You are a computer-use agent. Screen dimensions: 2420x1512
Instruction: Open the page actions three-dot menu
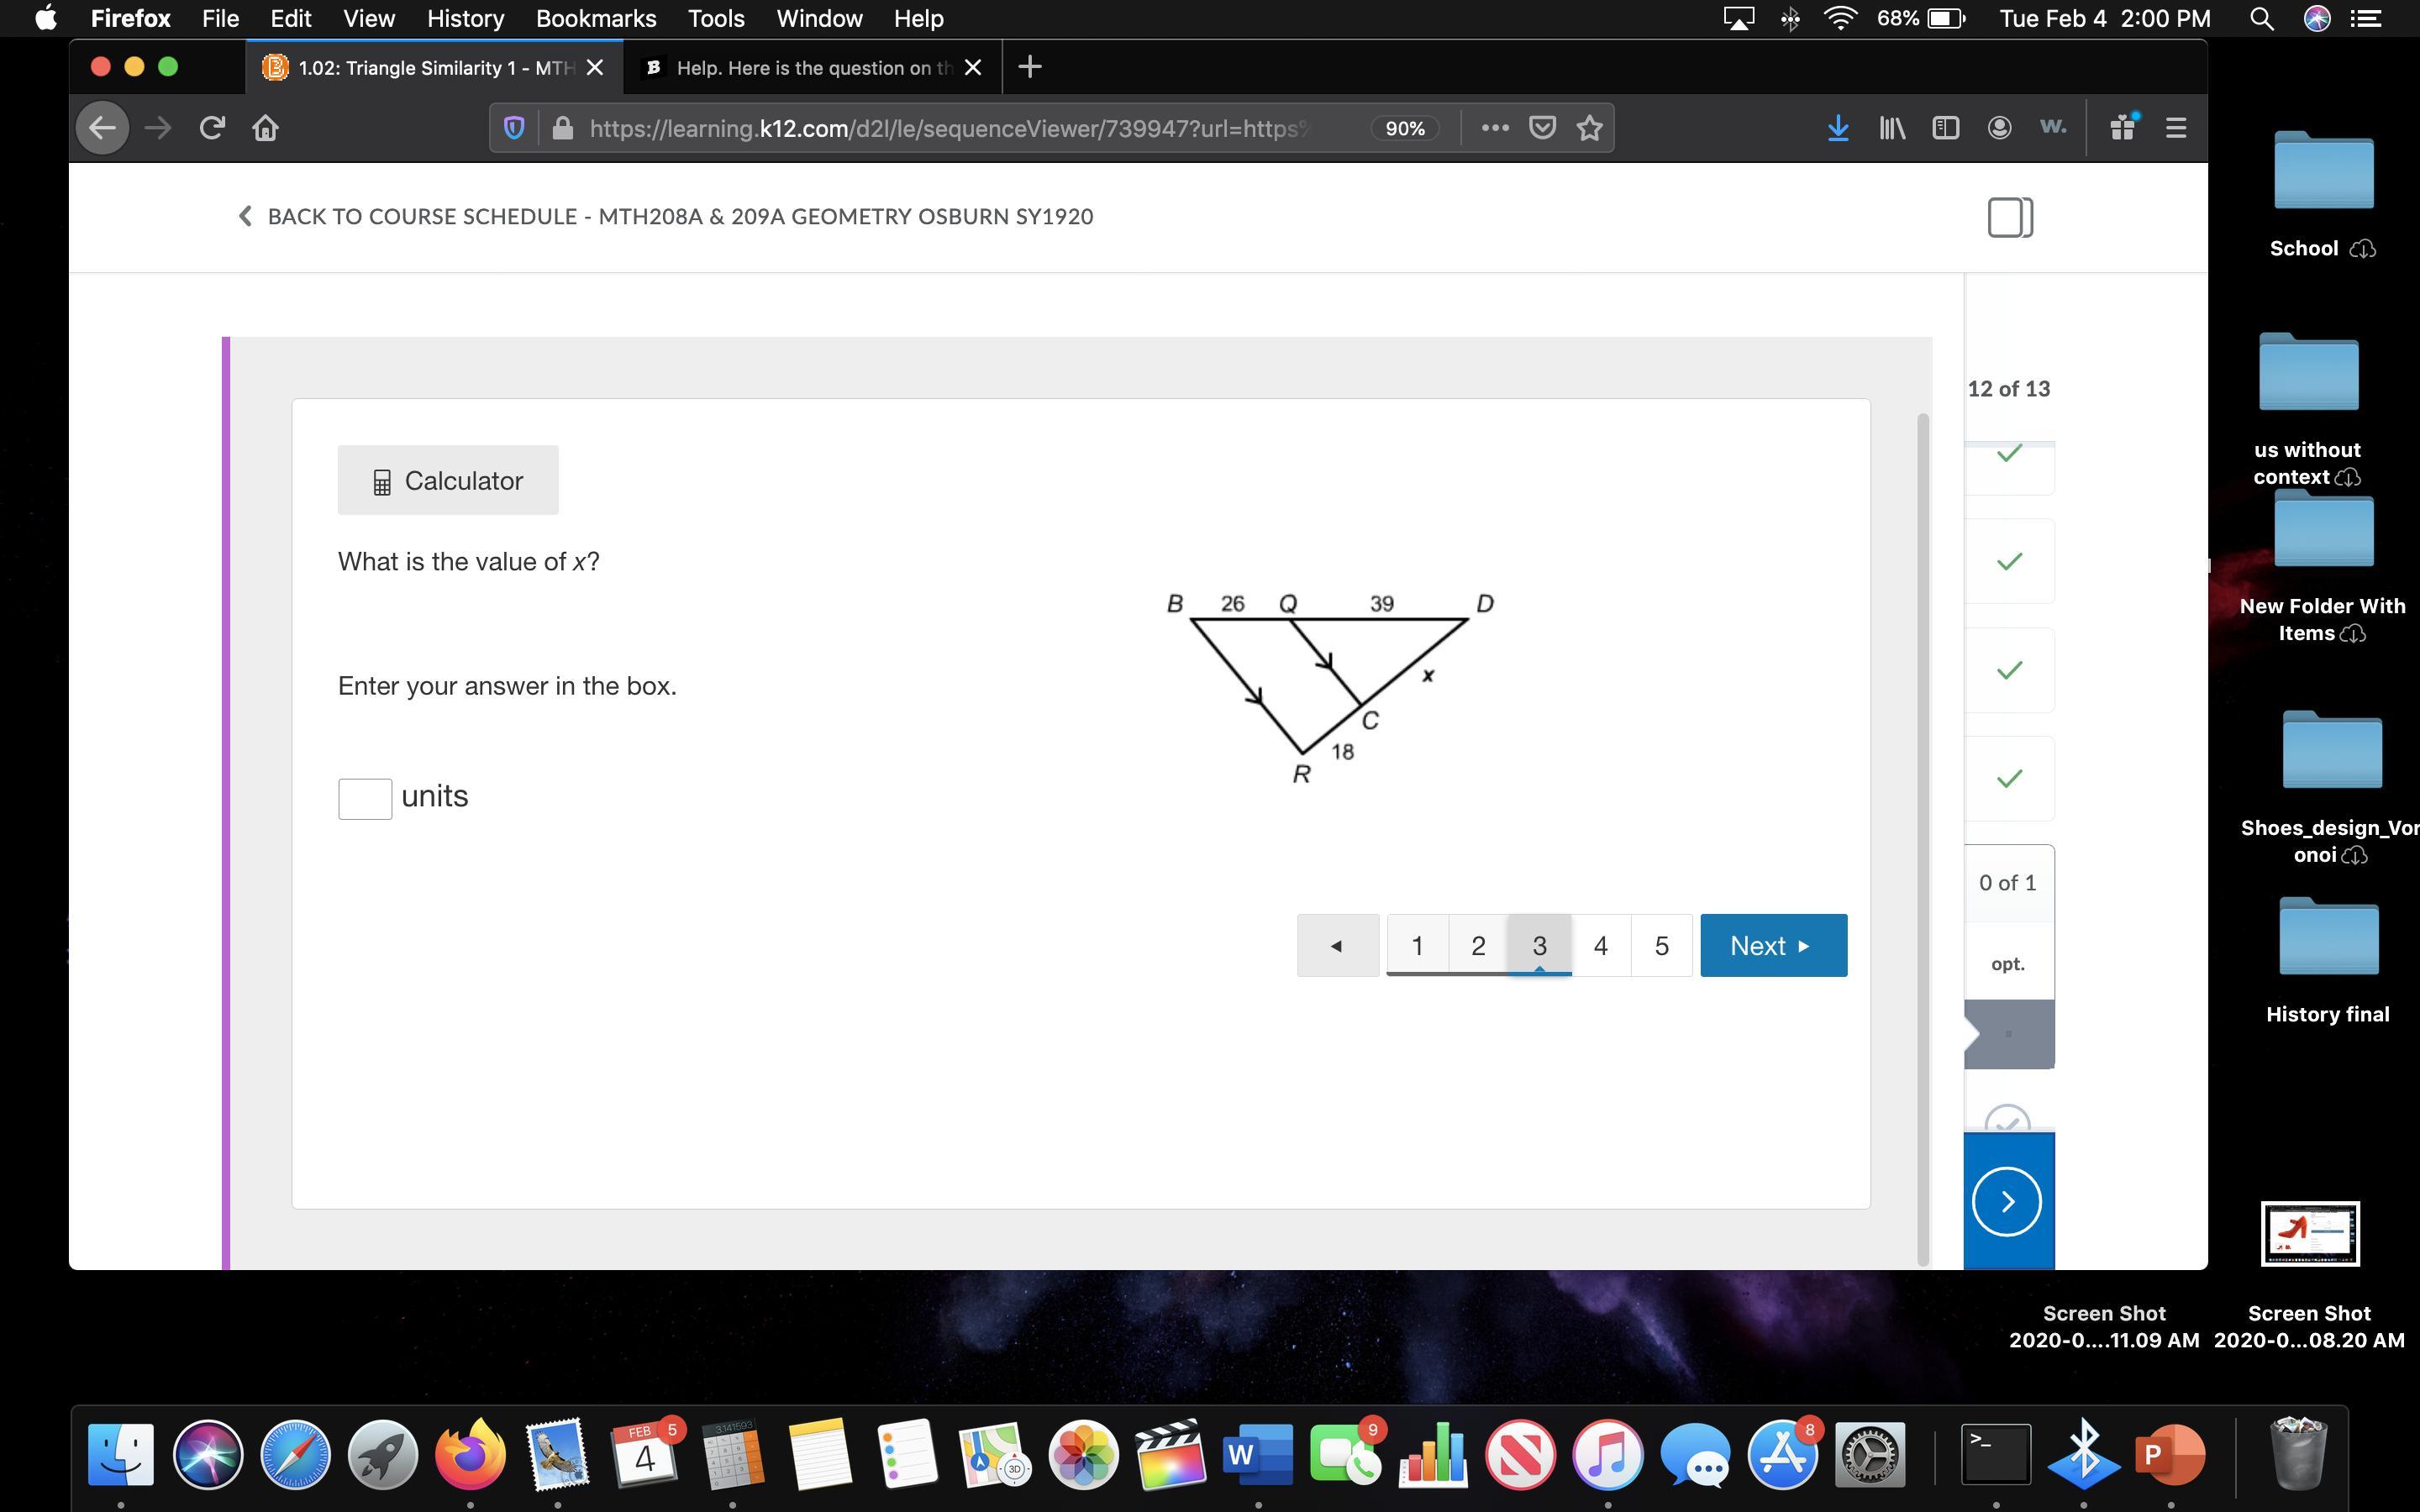(x=1494, y=128)
